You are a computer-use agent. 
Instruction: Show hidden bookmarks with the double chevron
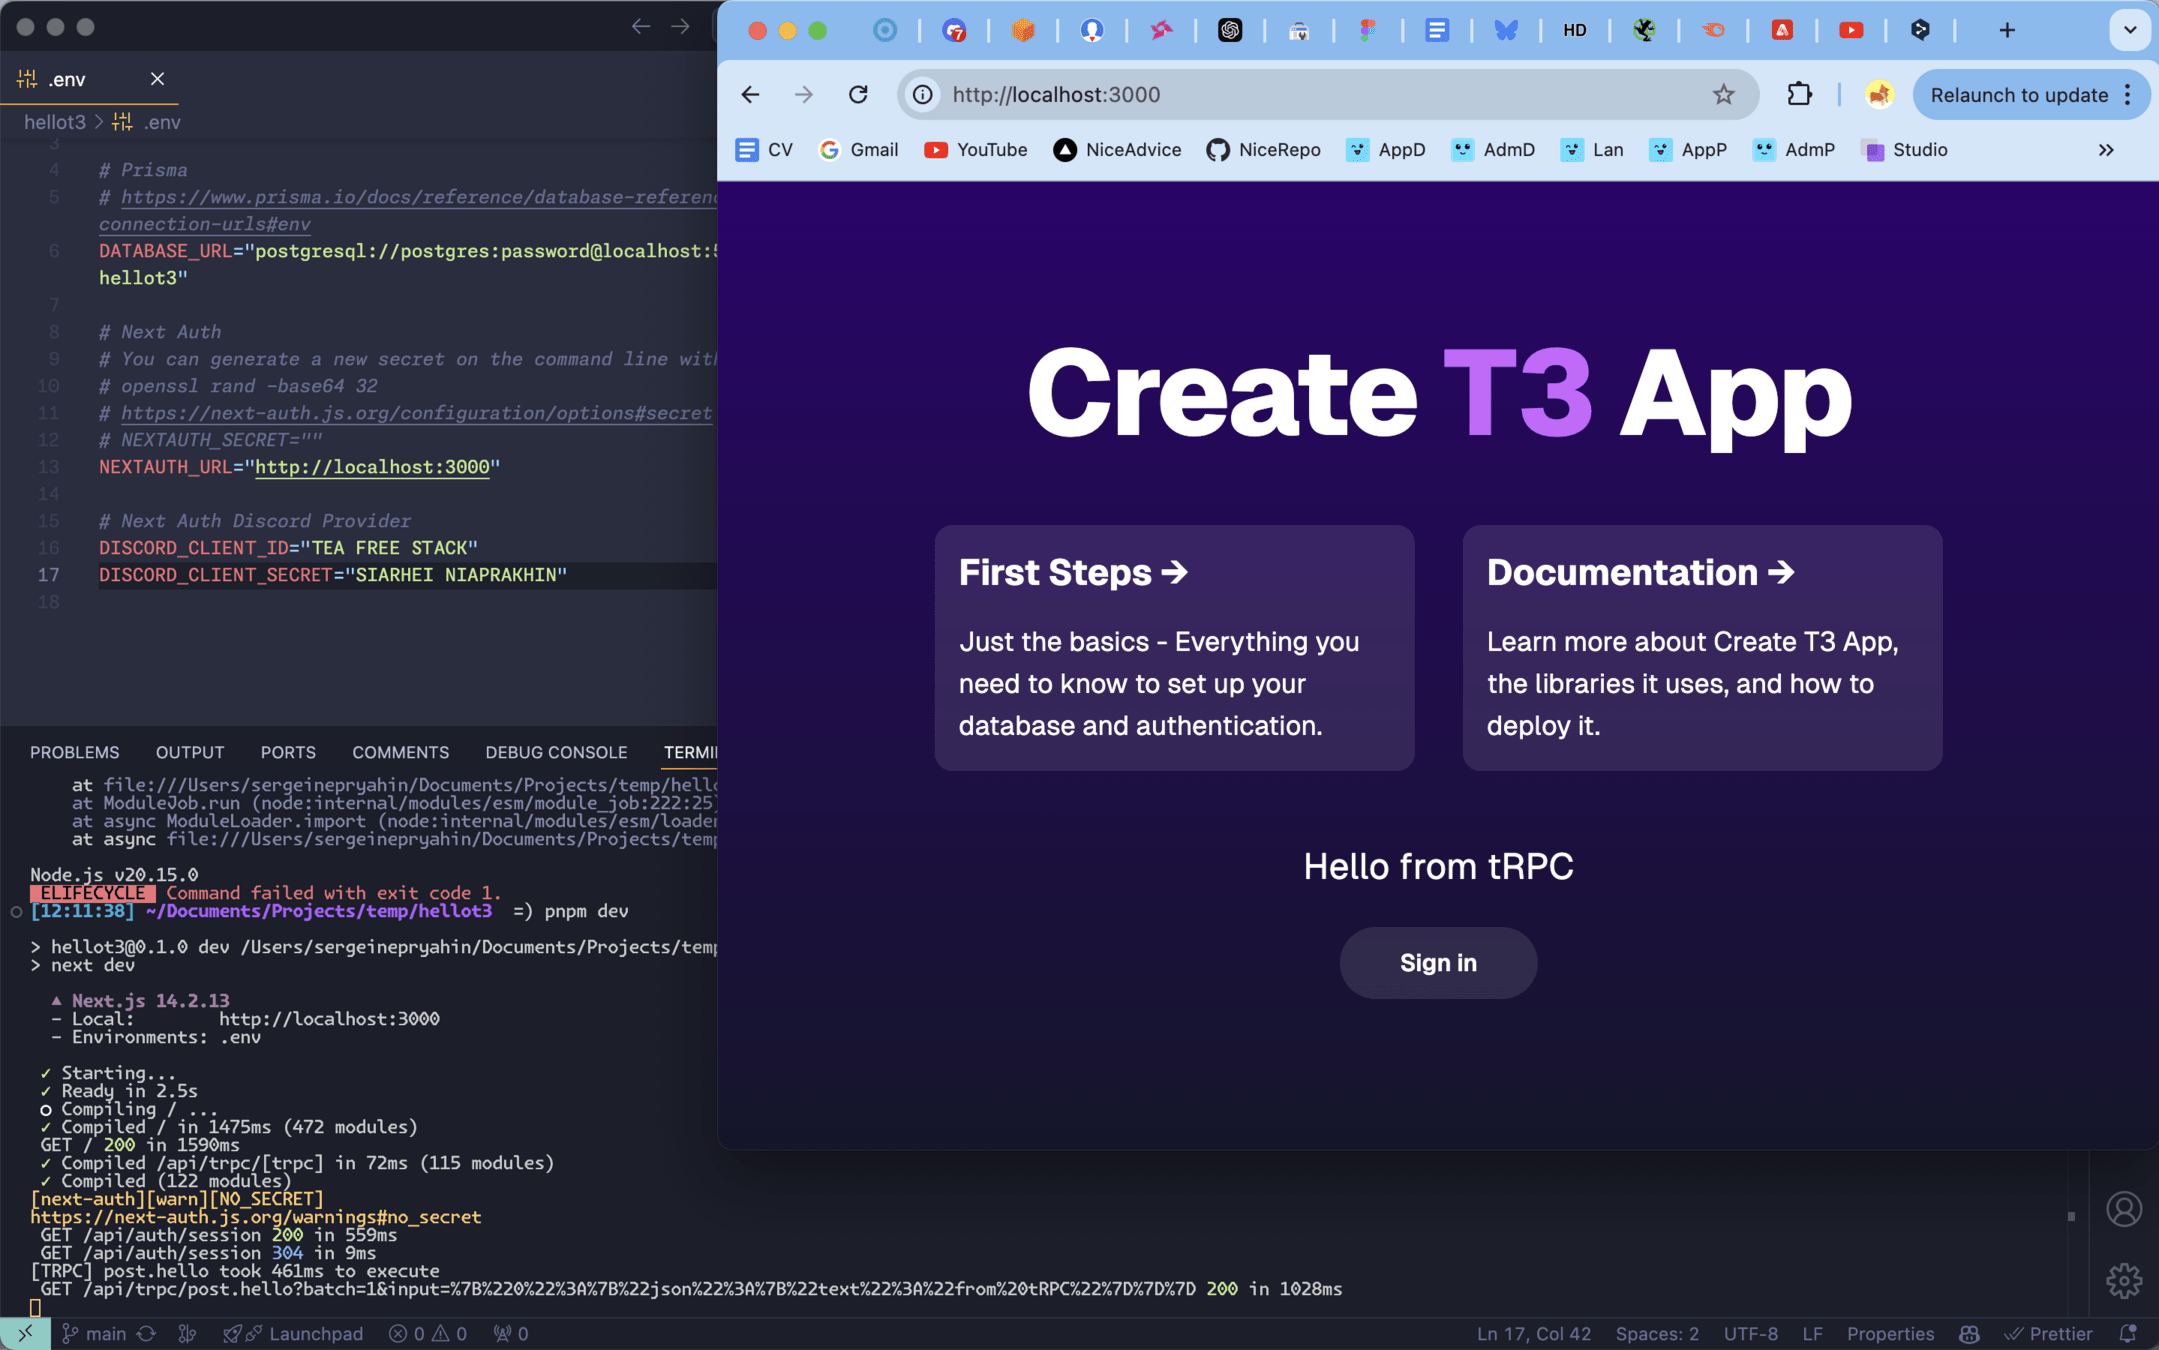pyautogui.click(x=2106, y=150)
